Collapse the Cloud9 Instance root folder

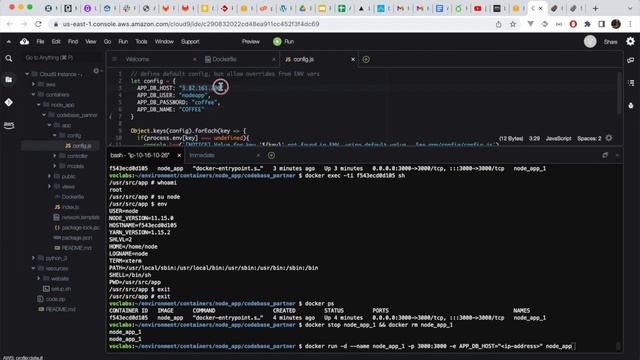coord(27,74)
